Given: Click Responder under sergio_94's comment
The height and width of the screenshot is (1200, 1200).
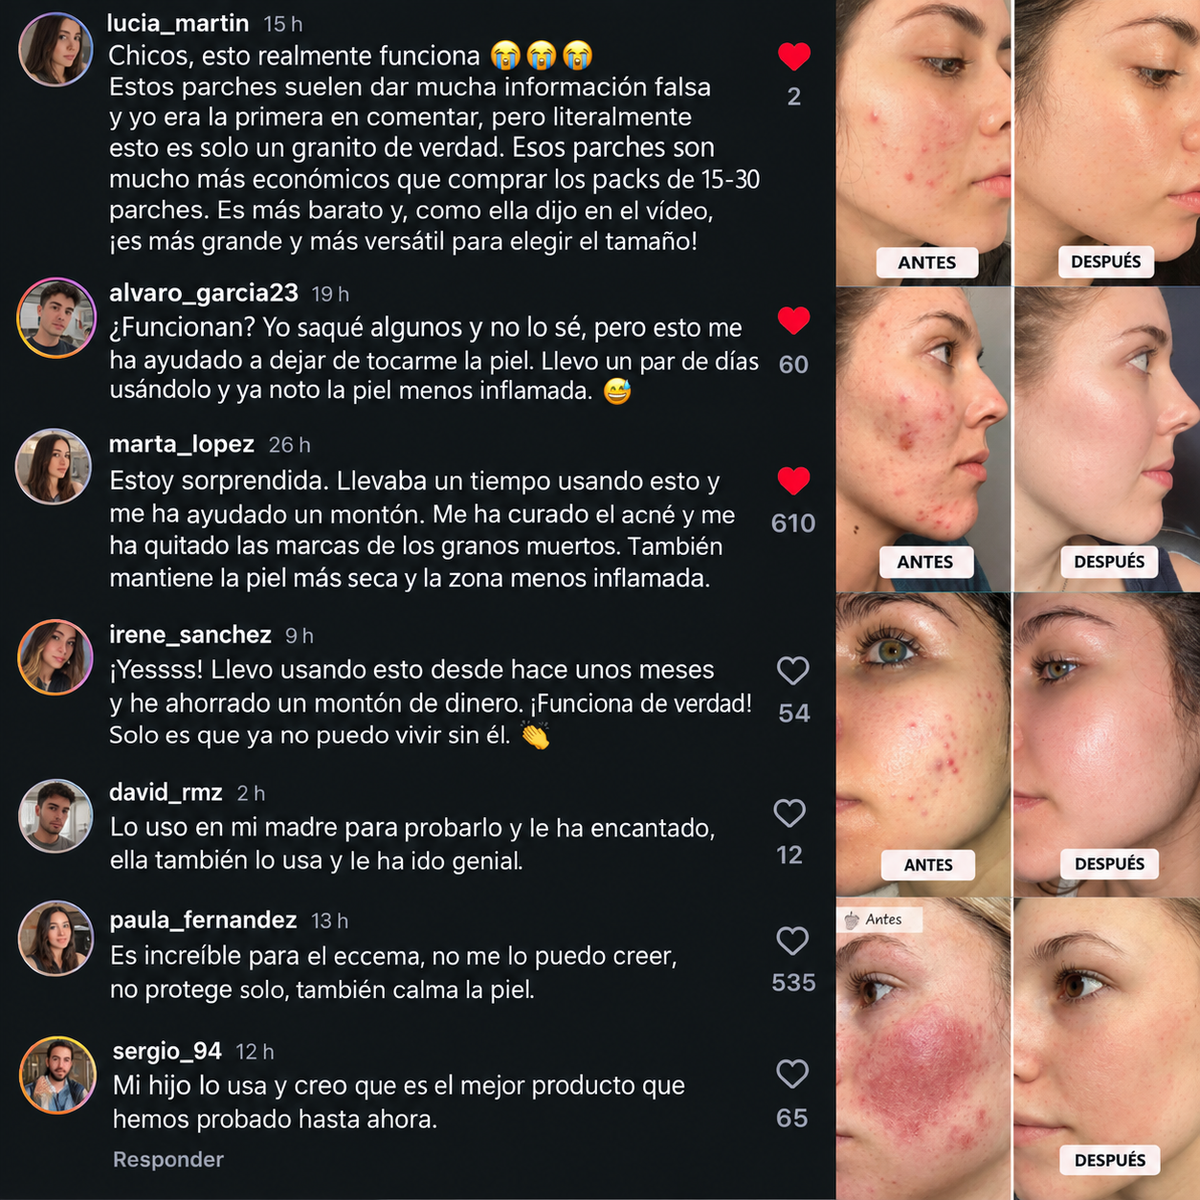Looking at the screenshot, I should pos(168,1159).
